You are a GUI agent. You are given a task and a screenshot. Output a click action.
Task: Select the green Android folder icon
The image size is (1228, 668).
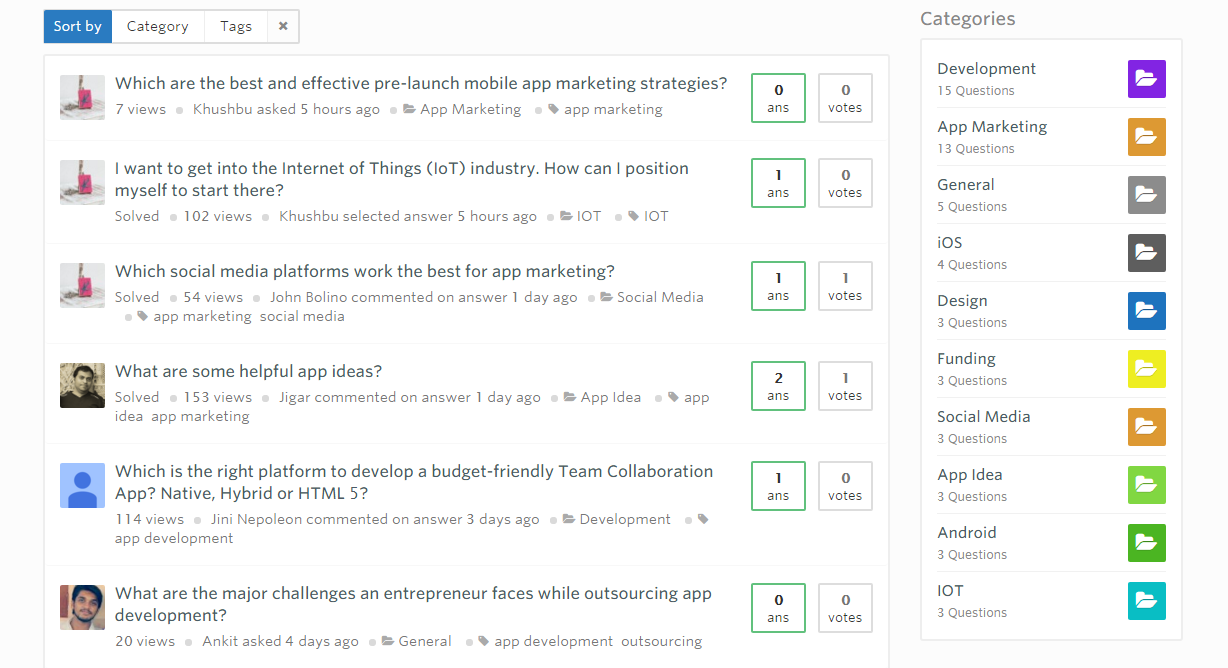[1146, 543]
